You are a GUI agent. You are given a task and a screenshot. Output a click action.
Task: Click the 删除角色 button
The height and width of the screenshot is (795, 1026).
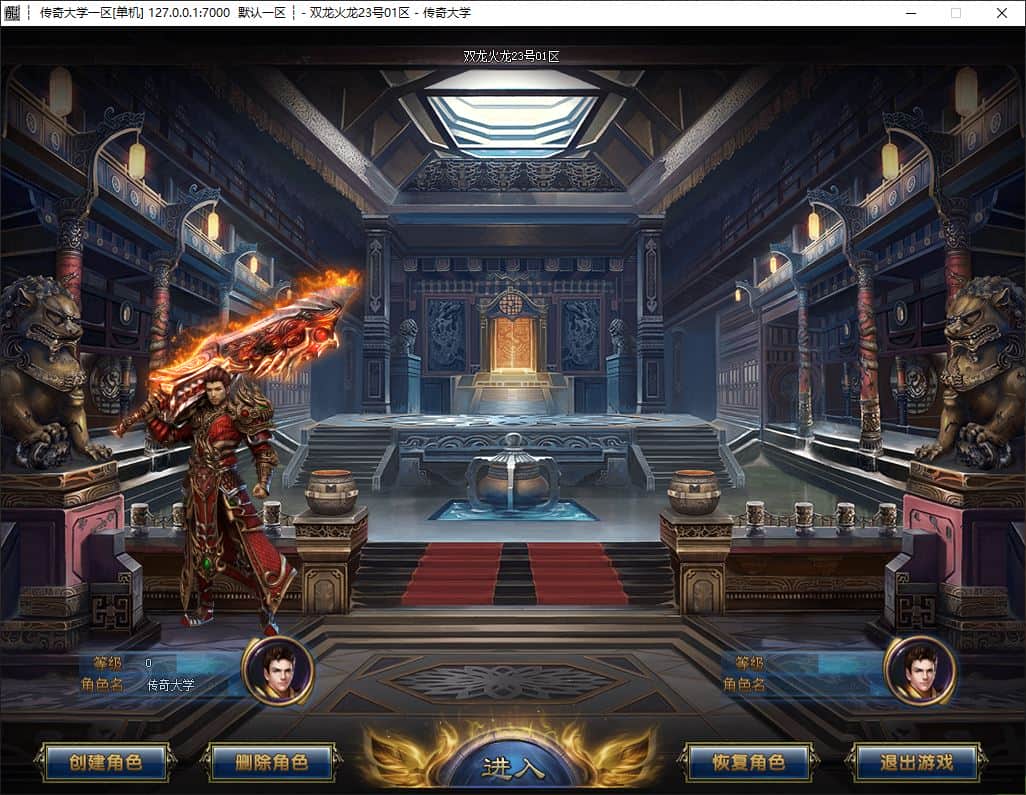coord(271,762)
